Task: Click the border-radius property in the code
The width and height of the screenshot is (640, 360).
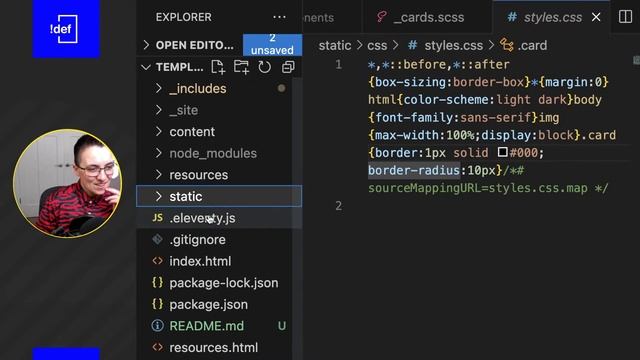Action: tap(413, 170)
